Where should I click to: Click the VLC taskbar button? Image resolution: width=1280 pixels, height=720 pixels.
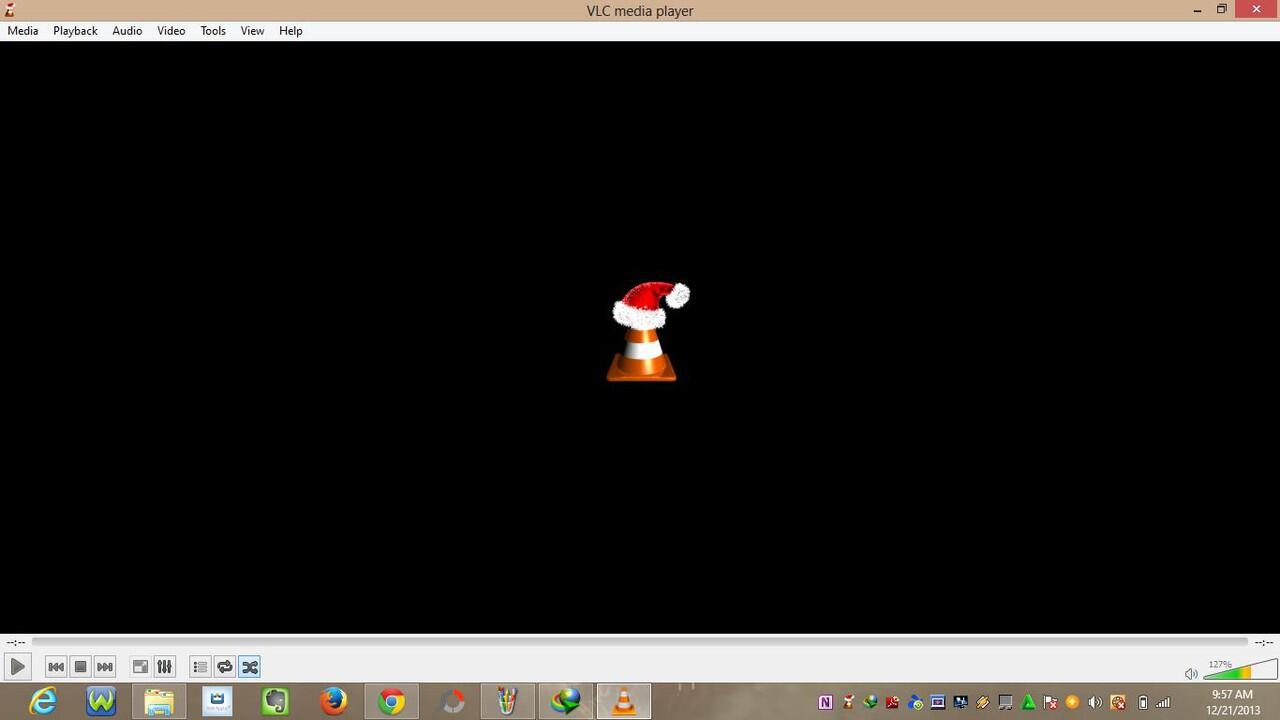tap(624, 701)
